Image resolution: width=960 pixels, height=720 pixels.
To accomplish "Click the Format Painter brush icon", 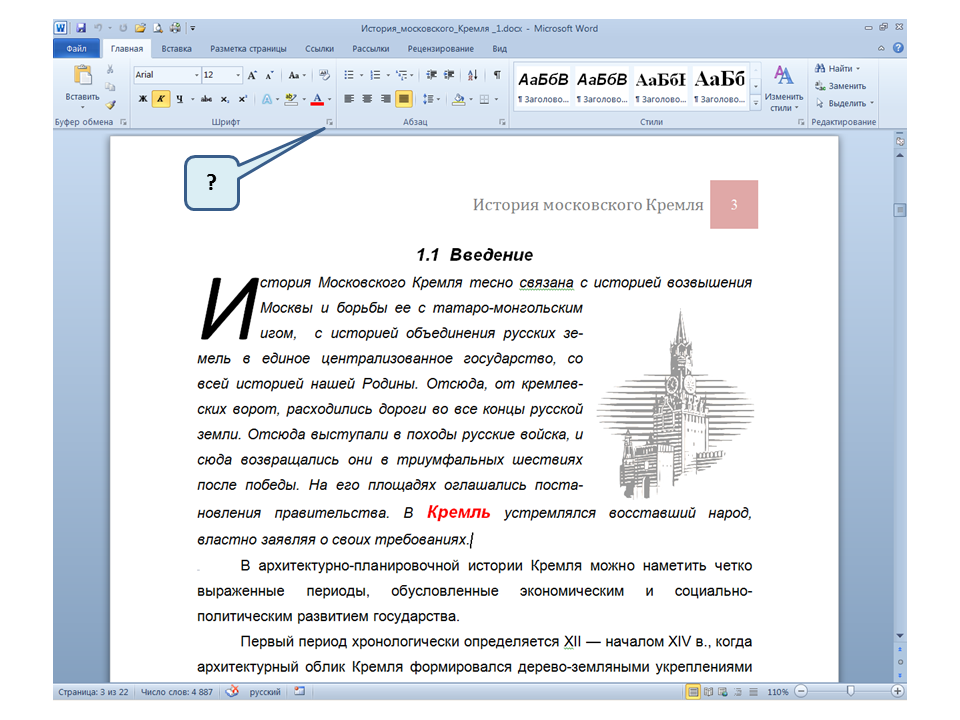I will (110, 104).
